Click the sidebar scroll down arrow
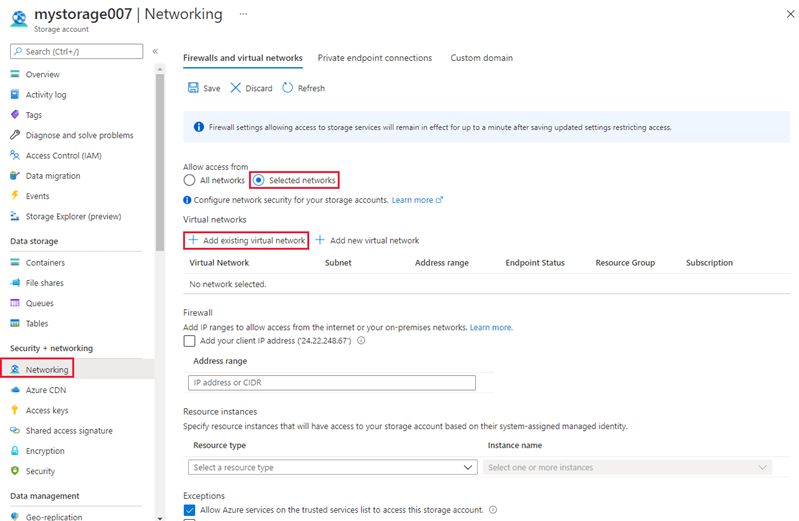The image size is (799, 521). (x=160, y=518)
